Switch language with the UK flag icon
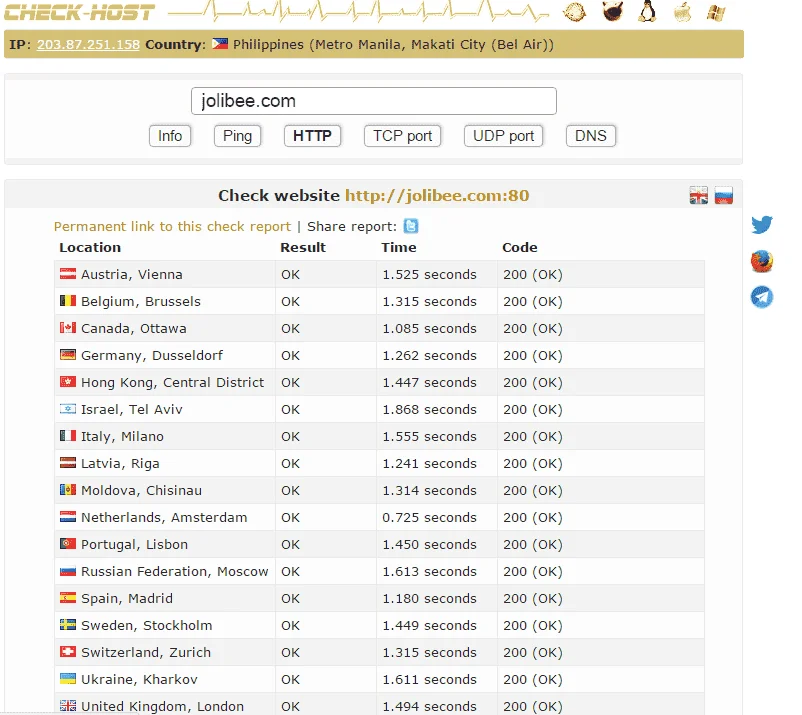 tap(699, 195)
